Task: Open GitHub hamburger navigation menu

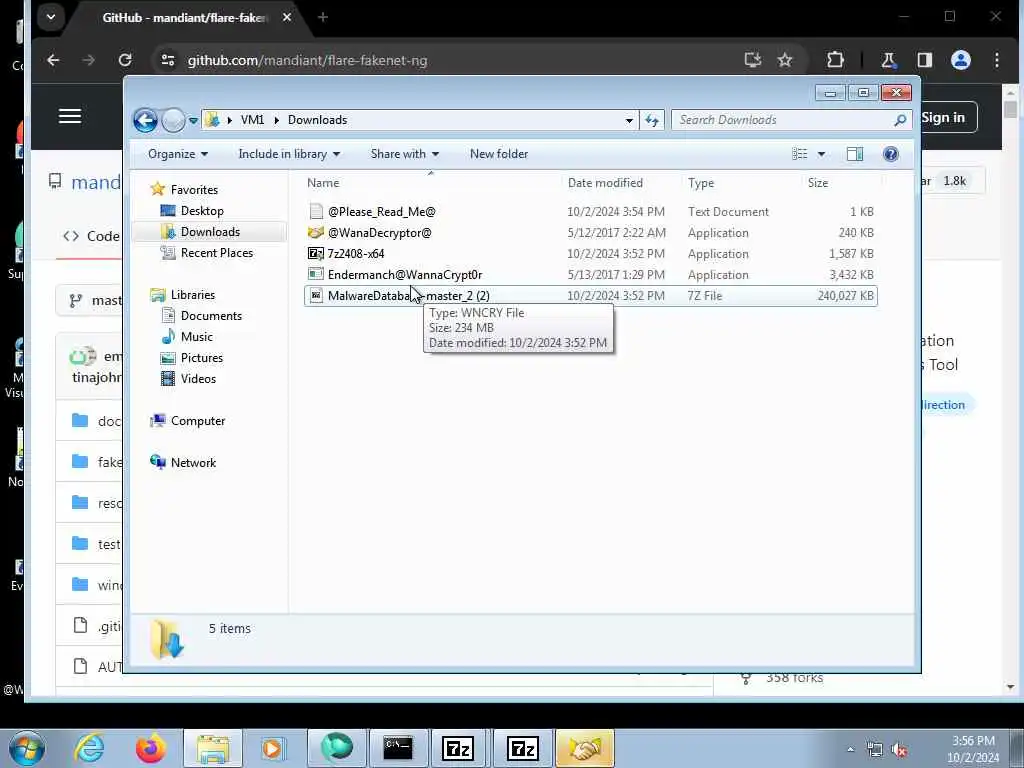Action: click(70, 116)
